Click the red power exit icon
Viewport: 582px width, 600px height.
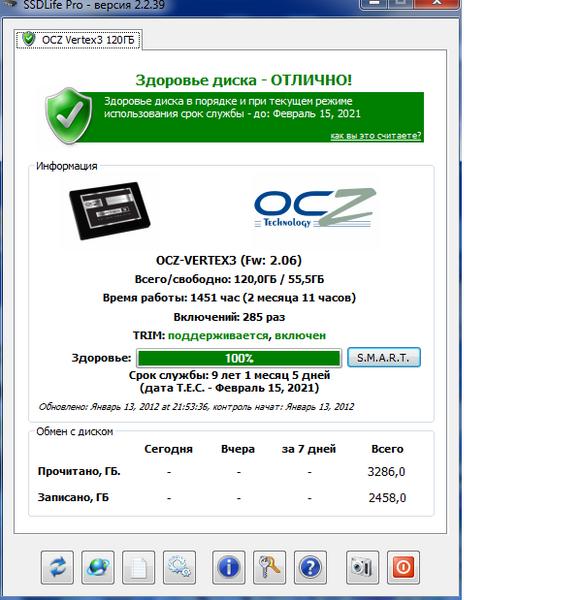coord(403,567)
